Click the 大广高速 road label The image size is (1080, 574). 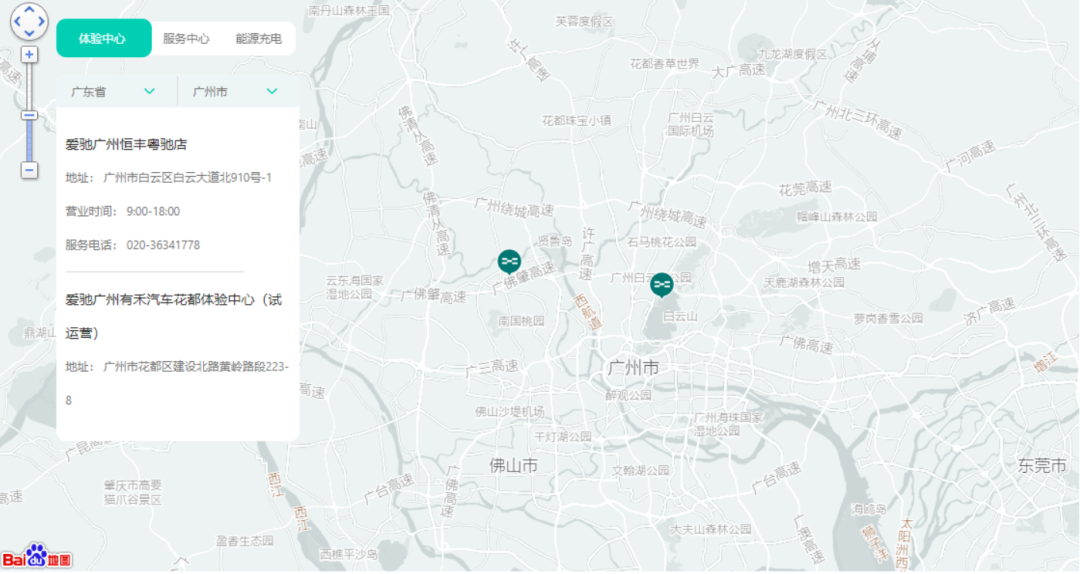coord(738,70)
